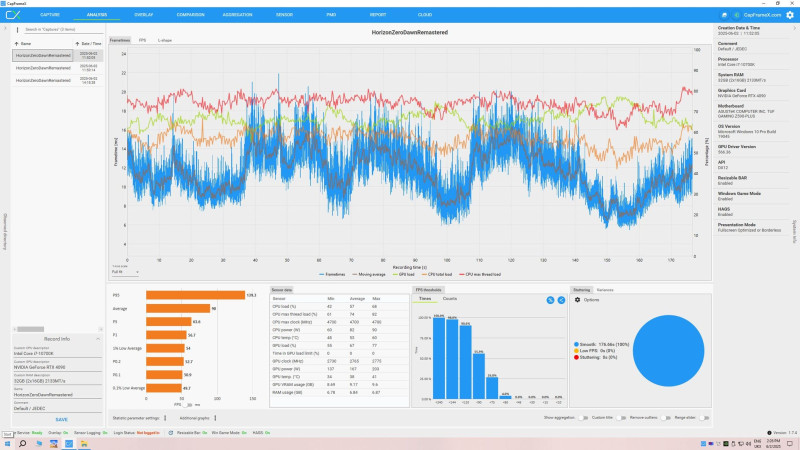Open the Windows Start menu
The height and width of the screenshot is (450, 800).
(x=7, y=444)
